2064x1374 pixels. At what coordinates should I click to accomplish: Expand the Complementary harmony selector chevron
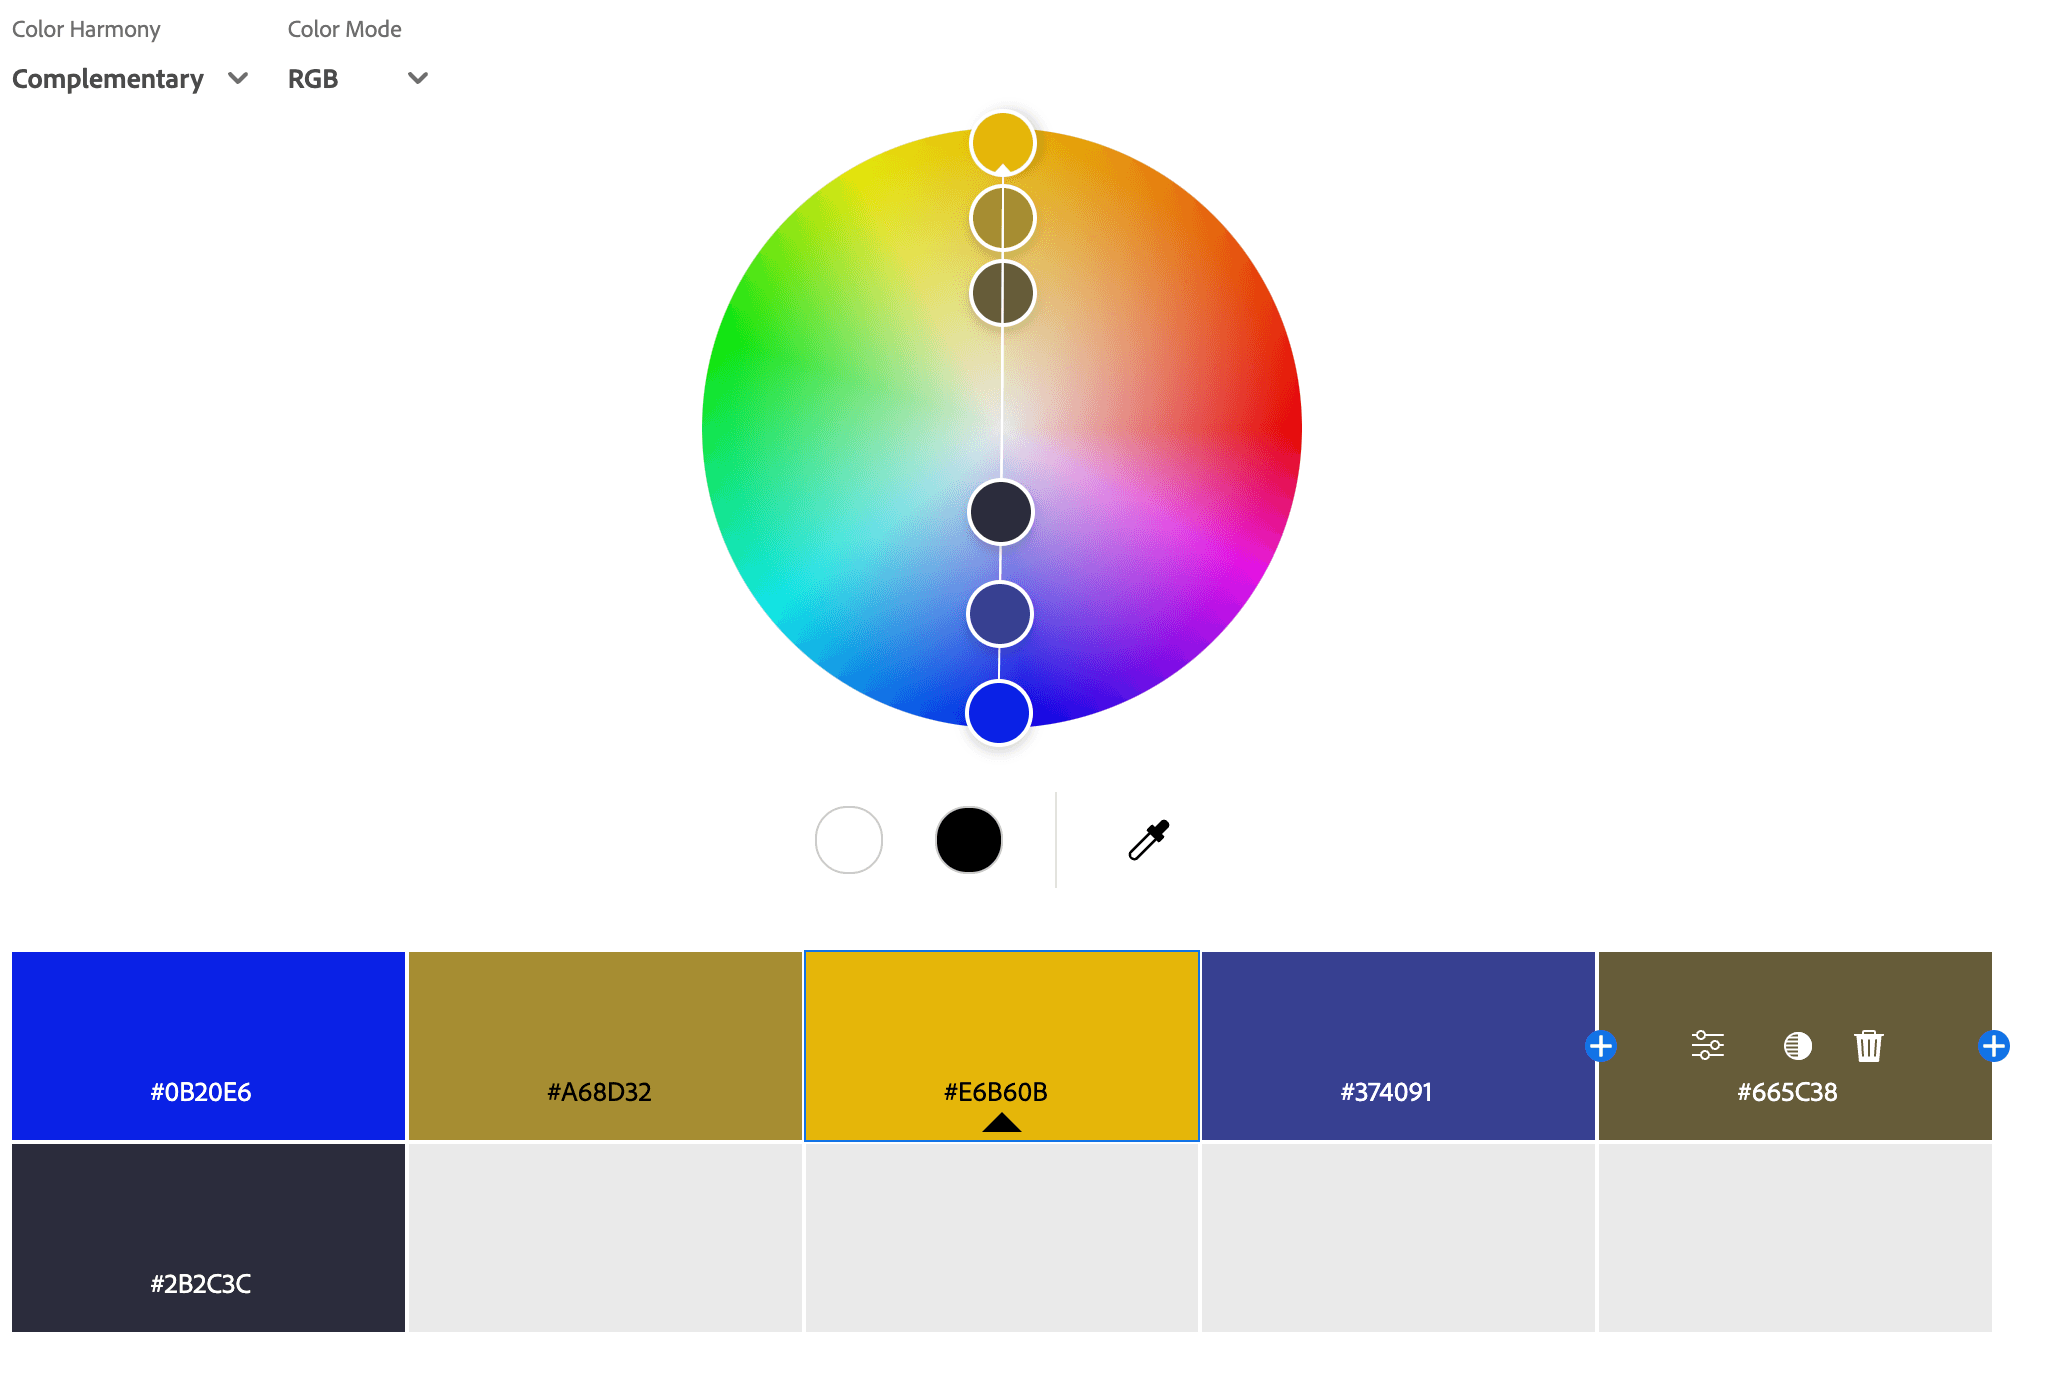[x=238, y=78]
